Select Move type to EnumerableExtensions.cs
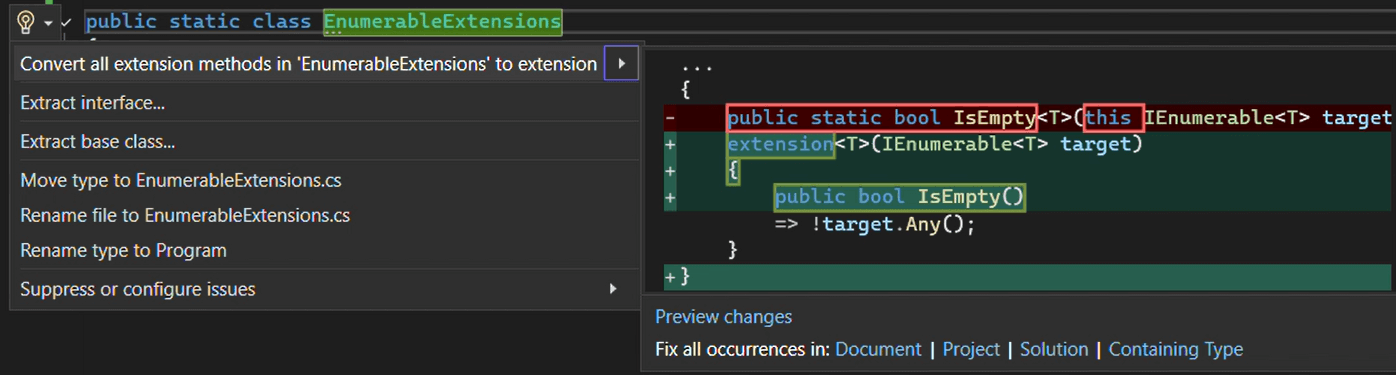Image resolution: width=1396 pixels, height=375 pixels. 181,181
